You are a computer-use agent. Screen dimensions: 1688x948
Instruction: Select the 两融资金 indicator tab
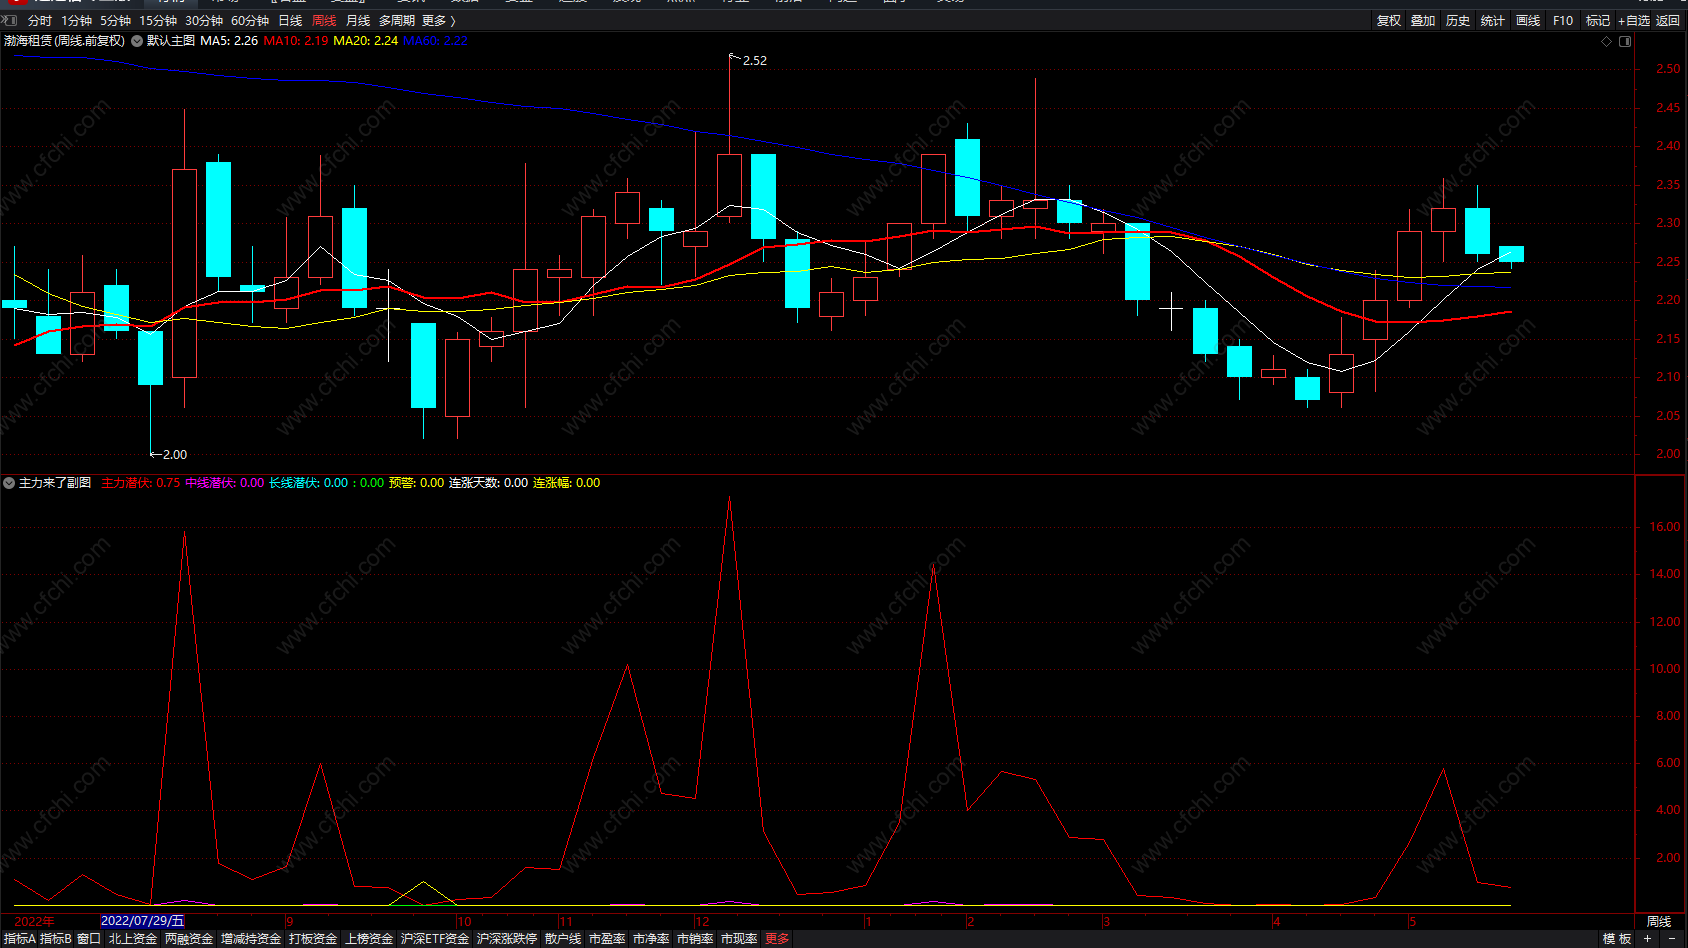pyautogui.click(x=189, y=939)
